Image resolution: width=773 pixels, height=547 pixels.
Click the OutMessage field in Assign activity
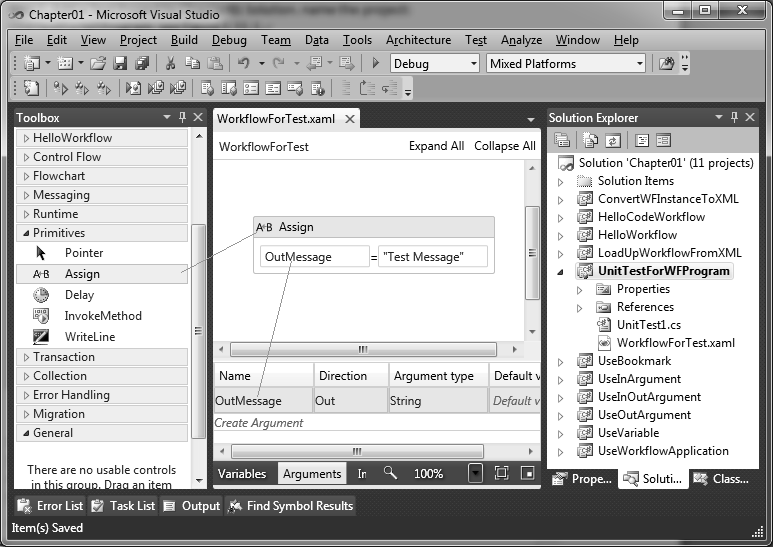coord(315,256)
